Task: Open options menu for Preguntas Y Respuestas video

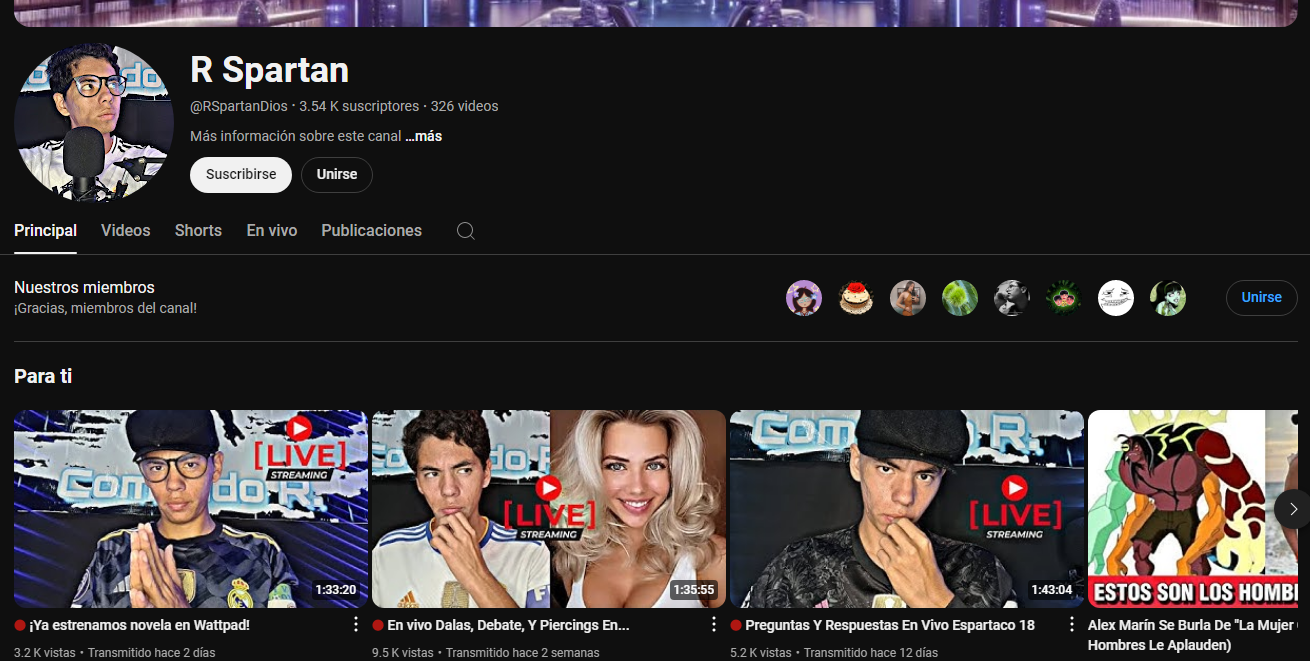Action: point(1072,625)
